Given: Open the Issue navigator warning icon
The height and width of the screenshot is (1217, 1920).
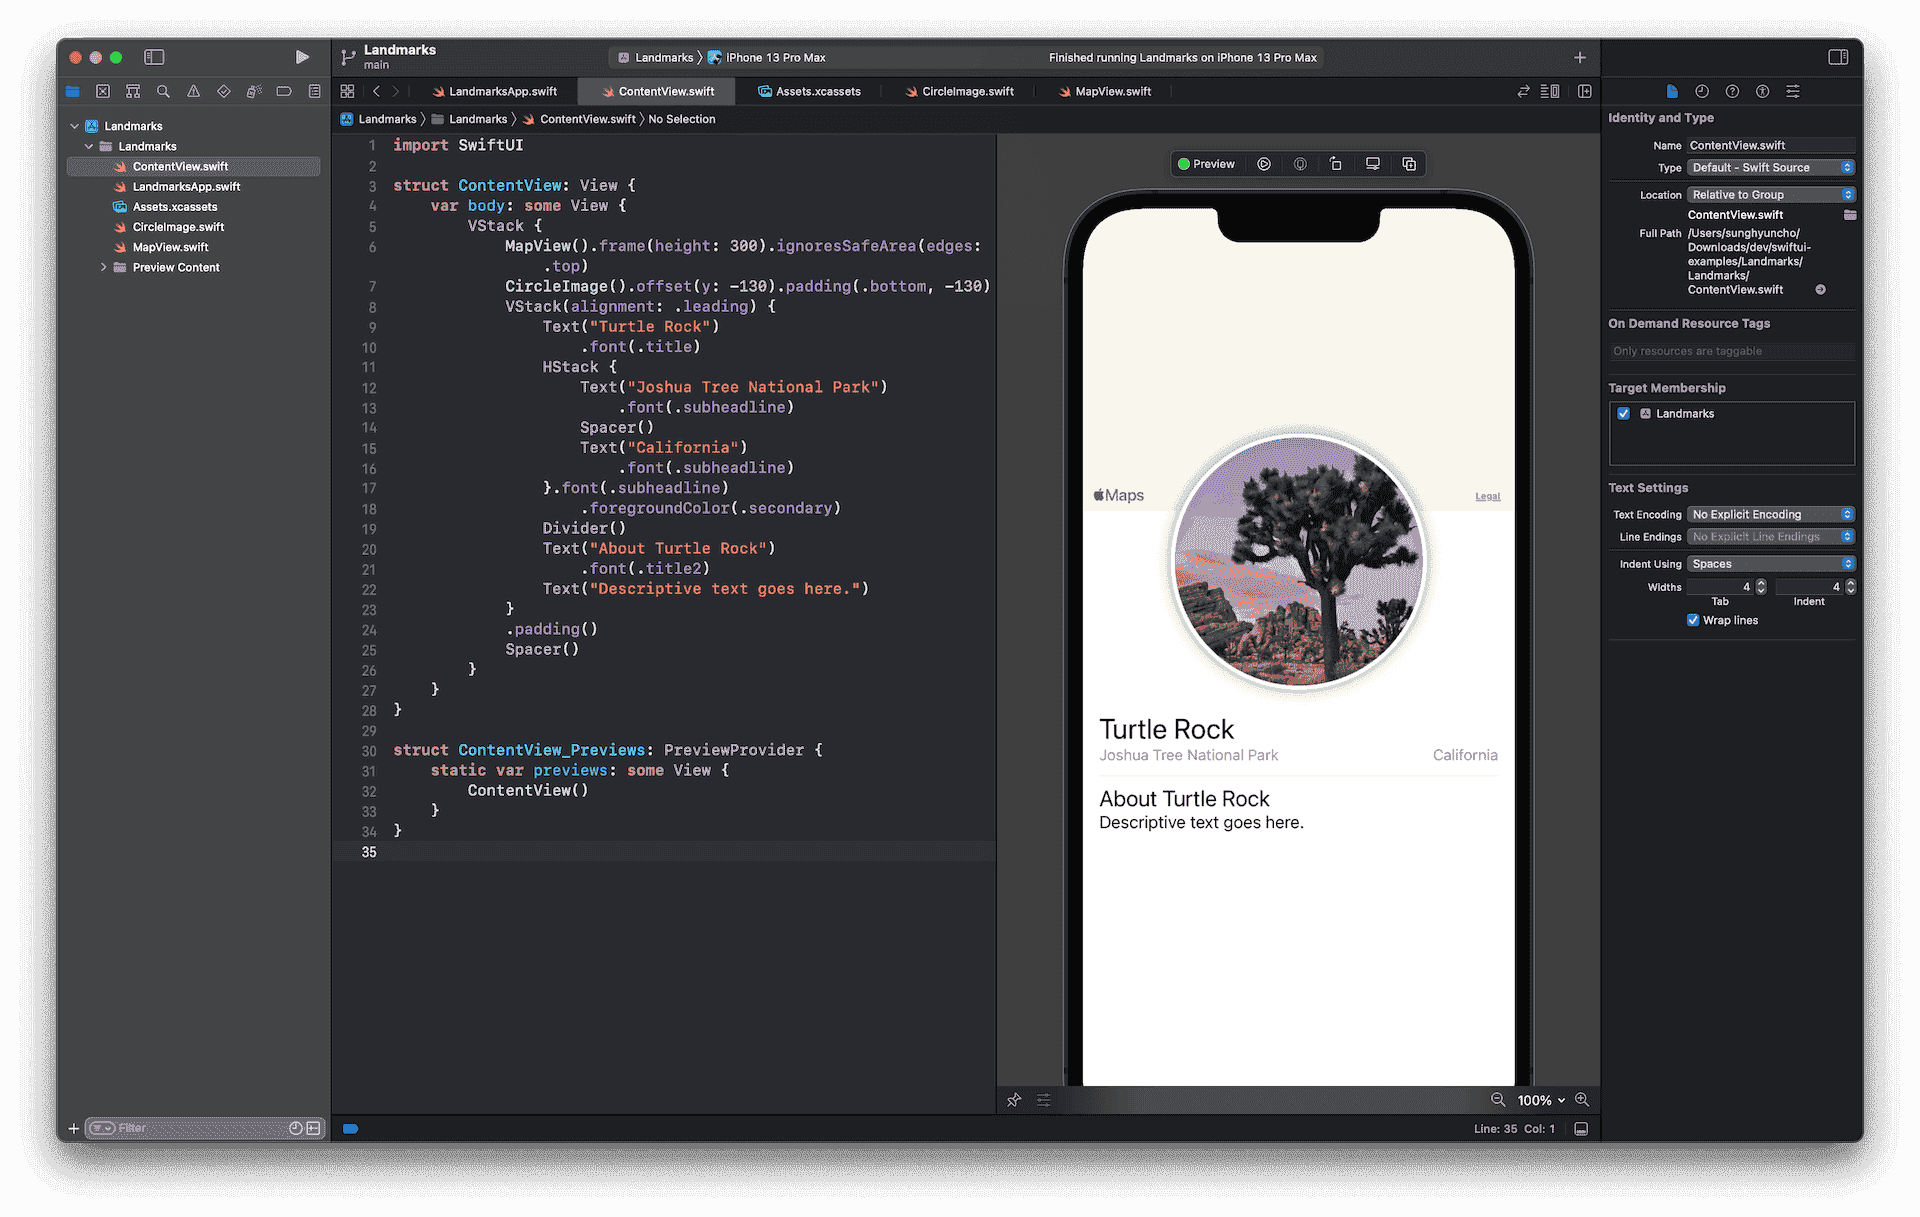Looking at the screenshot, I should (193, 91).
